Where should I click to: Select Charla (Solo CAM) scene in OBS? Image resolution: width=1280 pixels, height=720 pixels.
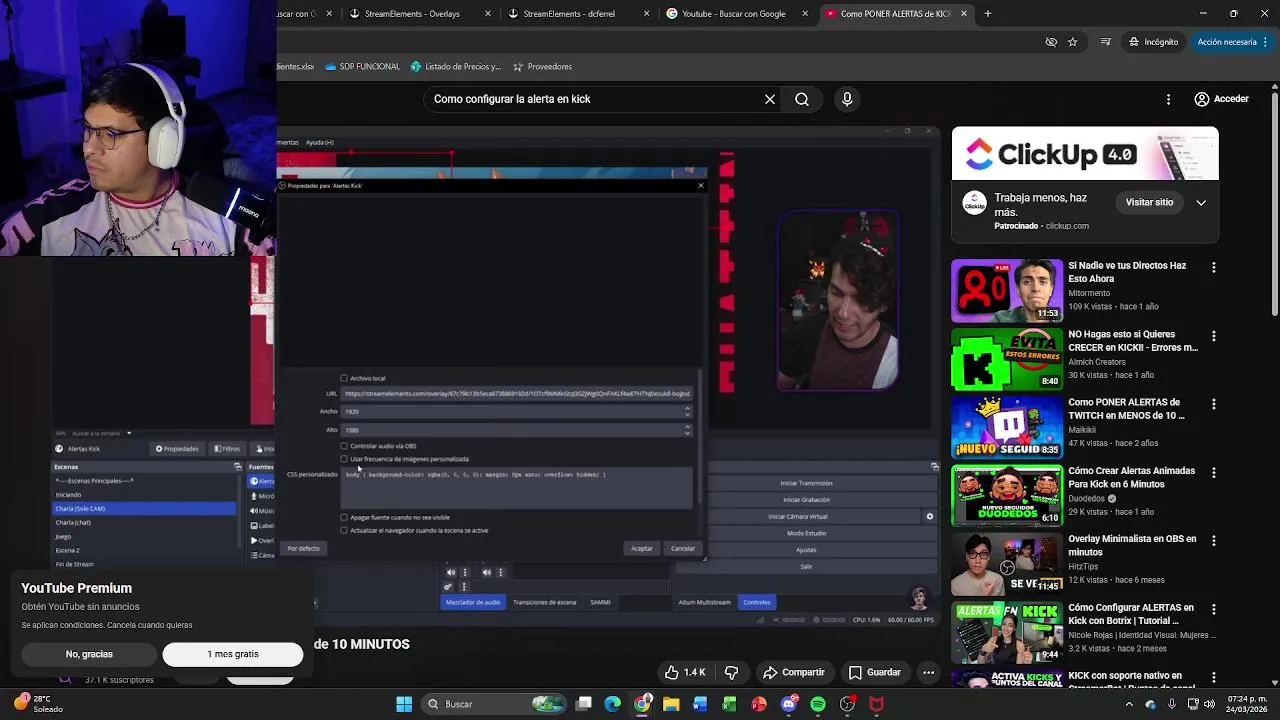(144, 508)
